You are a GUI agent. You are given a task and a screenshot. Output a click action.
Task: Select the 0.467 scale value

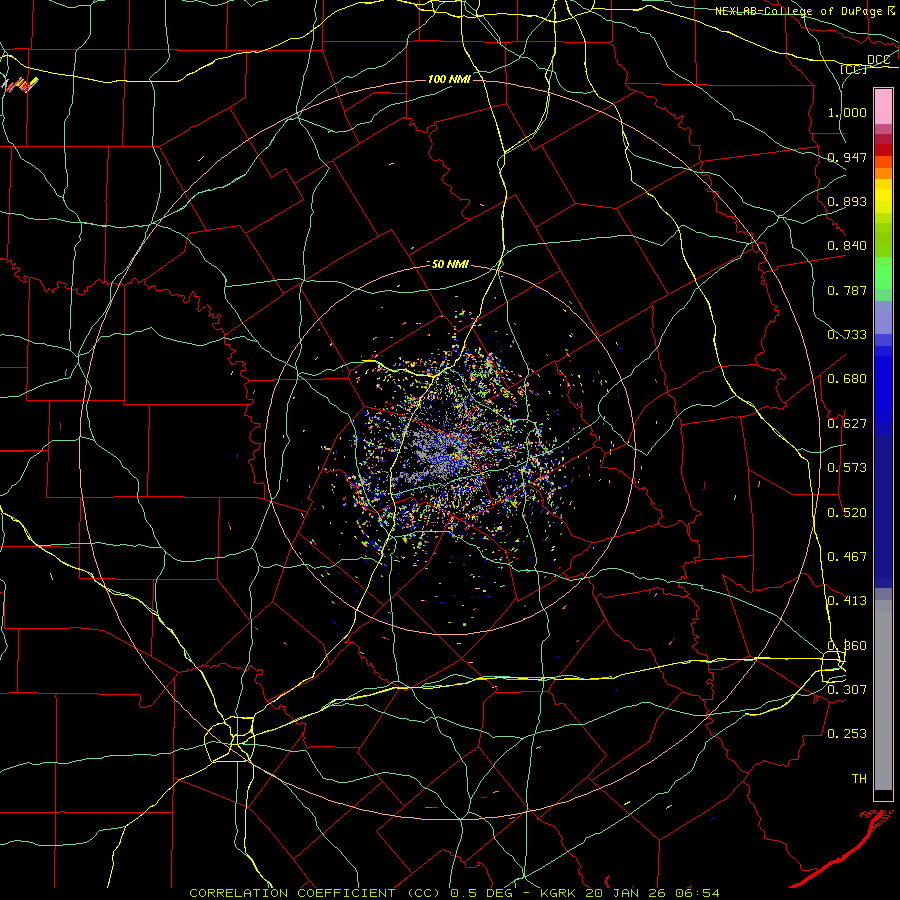(x=847, y=557)
